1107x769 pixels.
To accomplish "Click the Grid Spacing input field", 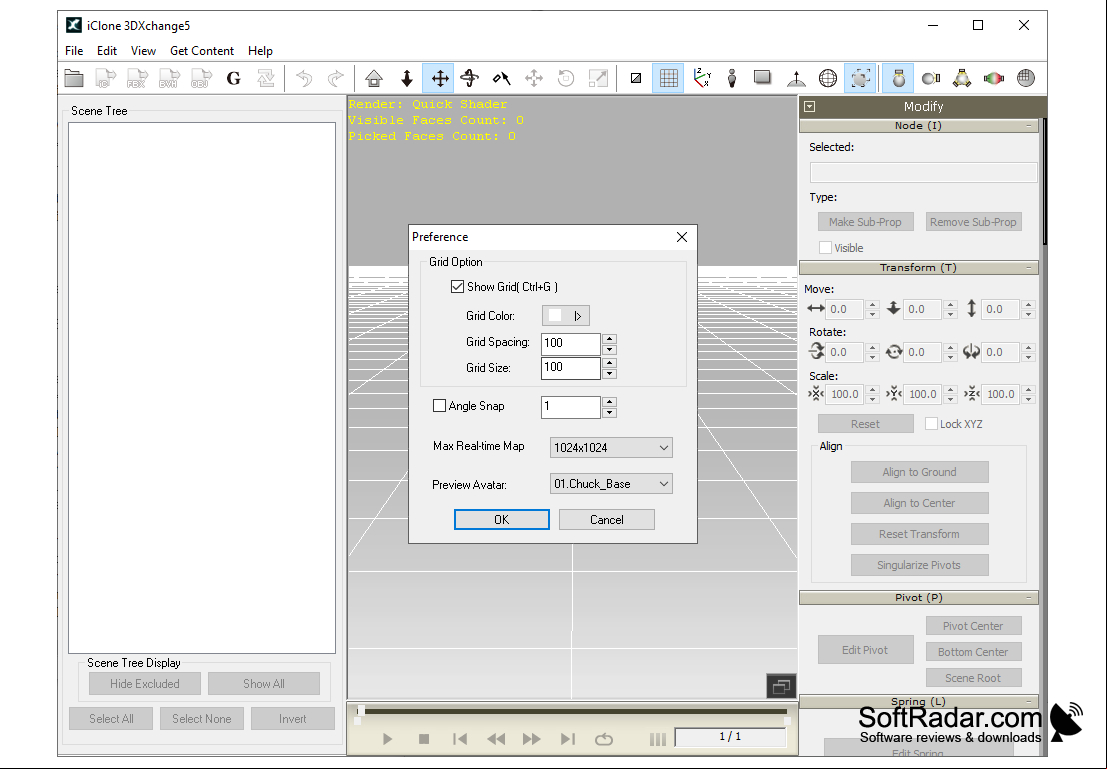I will click(570, 344).
